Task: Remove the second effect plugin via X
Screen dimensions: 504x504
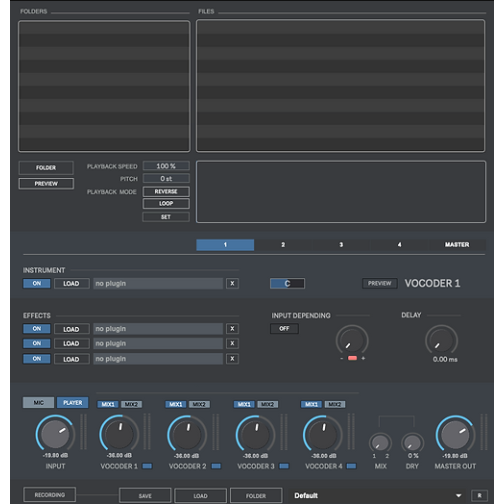Action: point(232,343)
